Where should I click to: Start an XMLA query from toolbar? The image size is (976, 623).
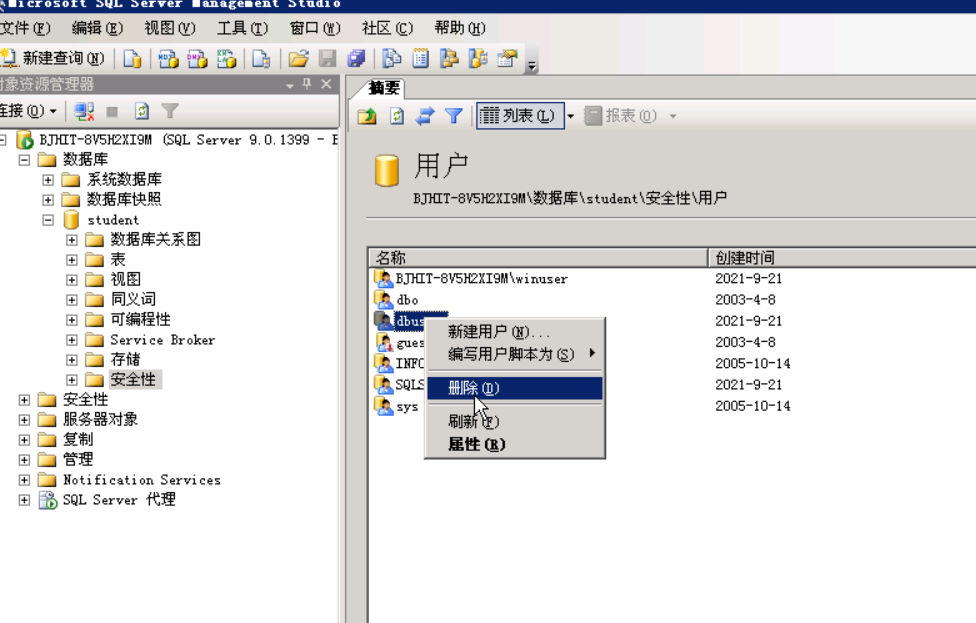(x=226, y=59)
